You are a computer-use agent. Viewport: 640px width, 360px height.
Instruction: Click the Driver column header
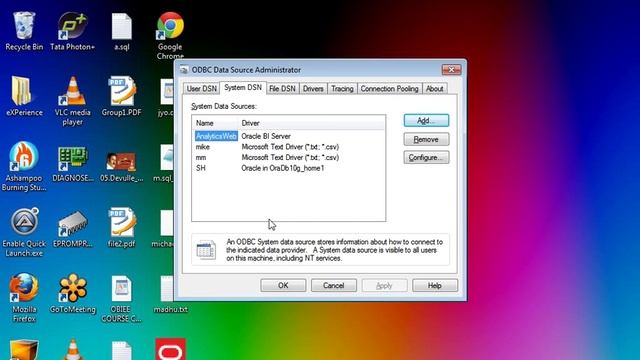[312, 123]
